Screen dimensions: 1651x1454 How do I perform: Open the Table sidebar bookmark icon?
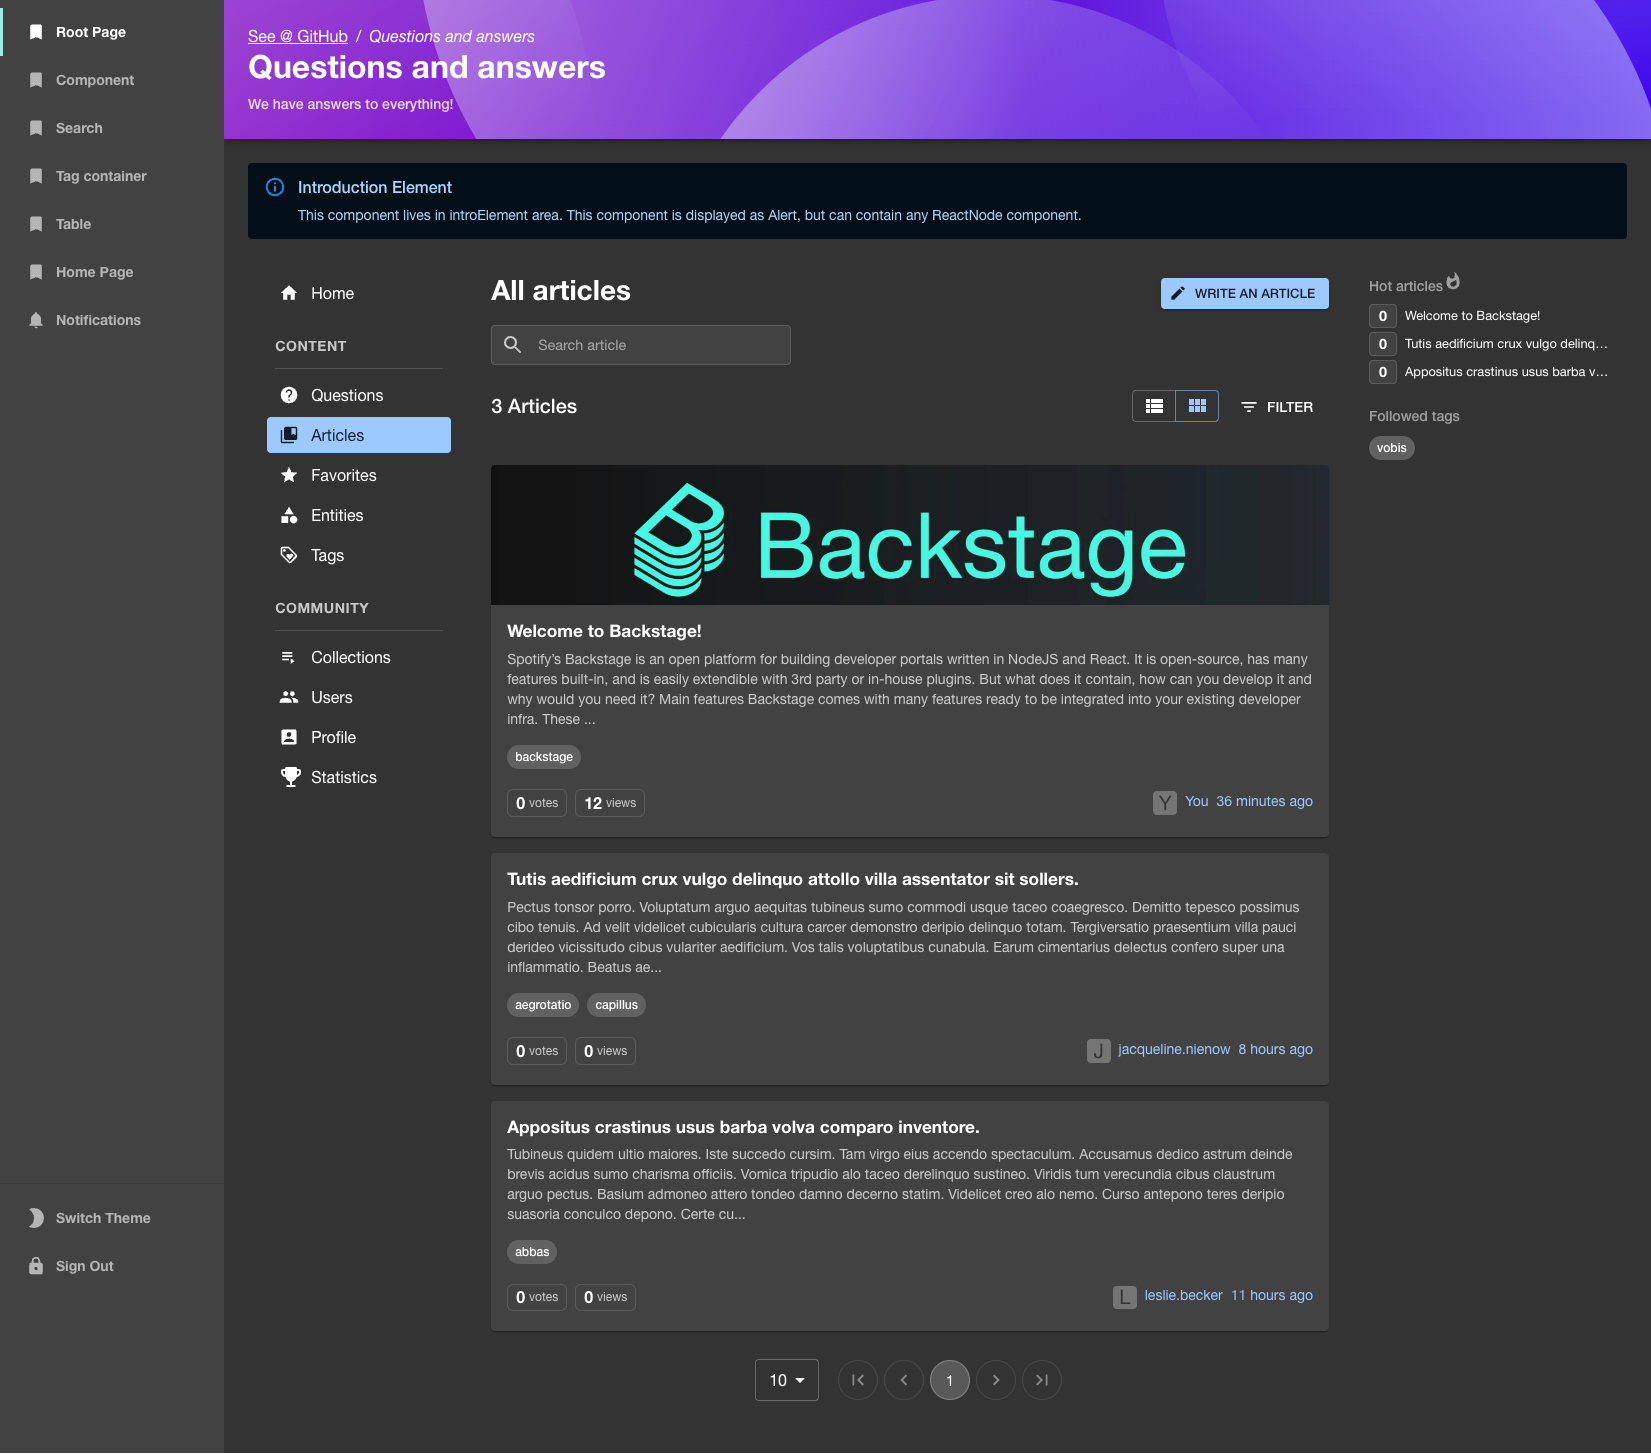point(36,224)
